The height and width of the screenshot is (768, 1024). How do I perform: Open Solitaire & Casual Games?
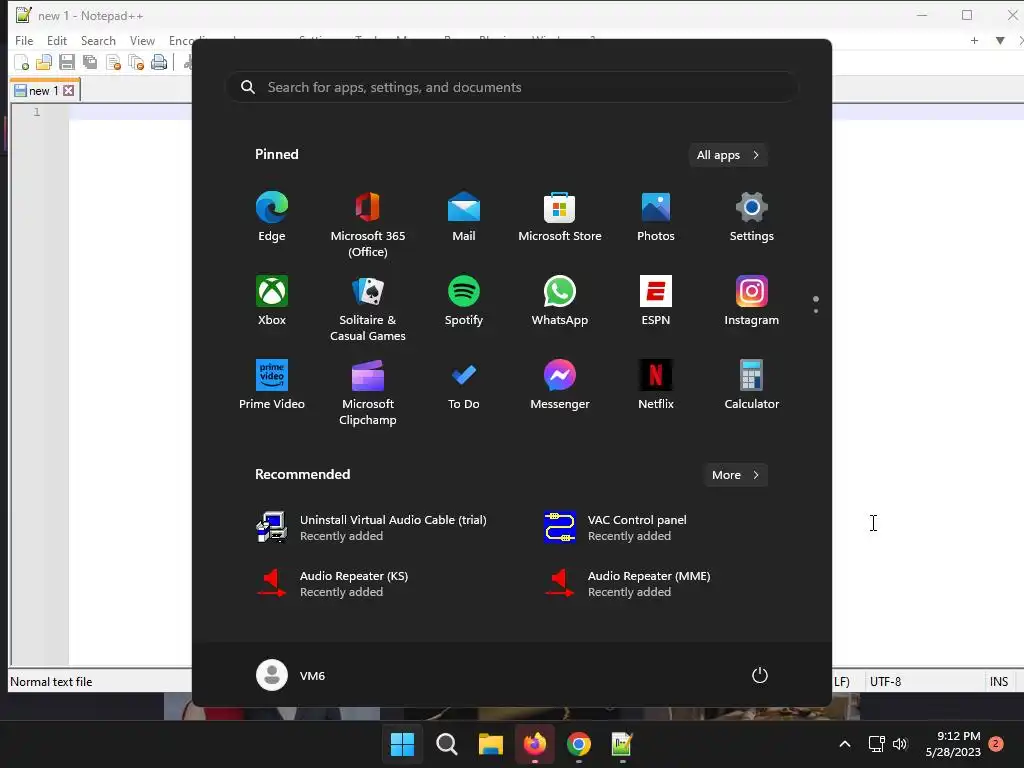368,309
